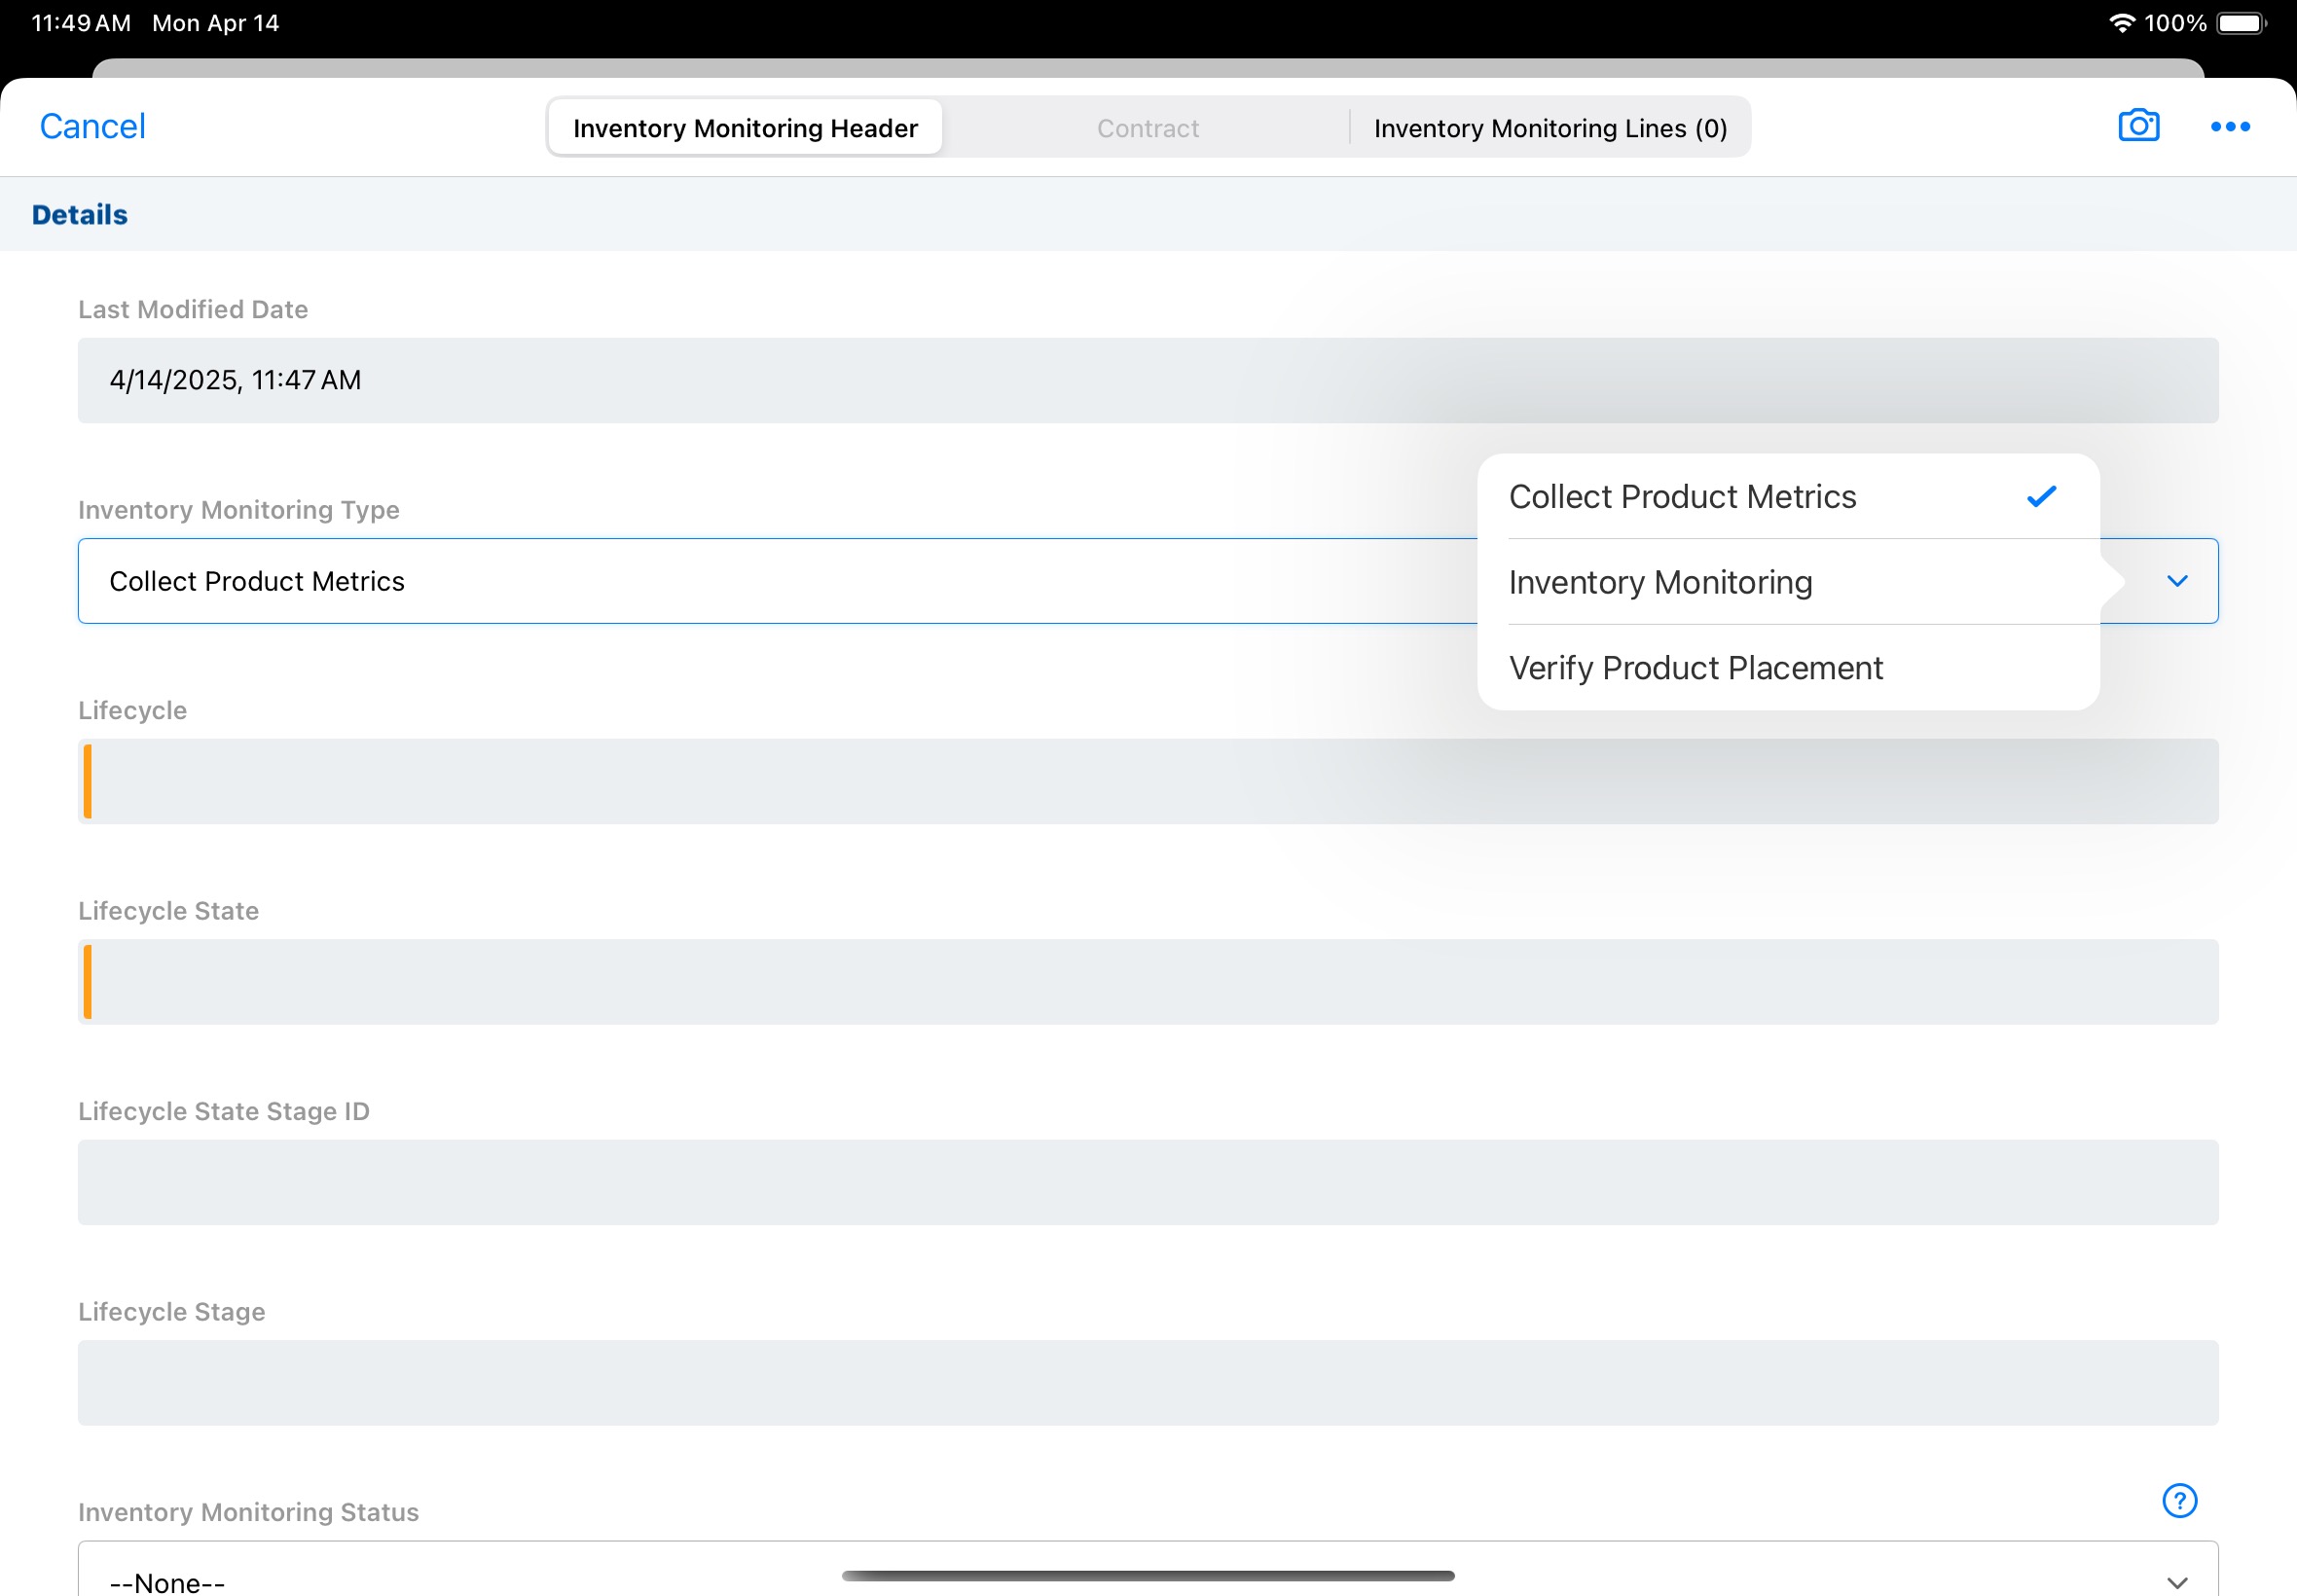
Task: Pick Verify Product Placement option
Action: click(x=1695, y=668)
